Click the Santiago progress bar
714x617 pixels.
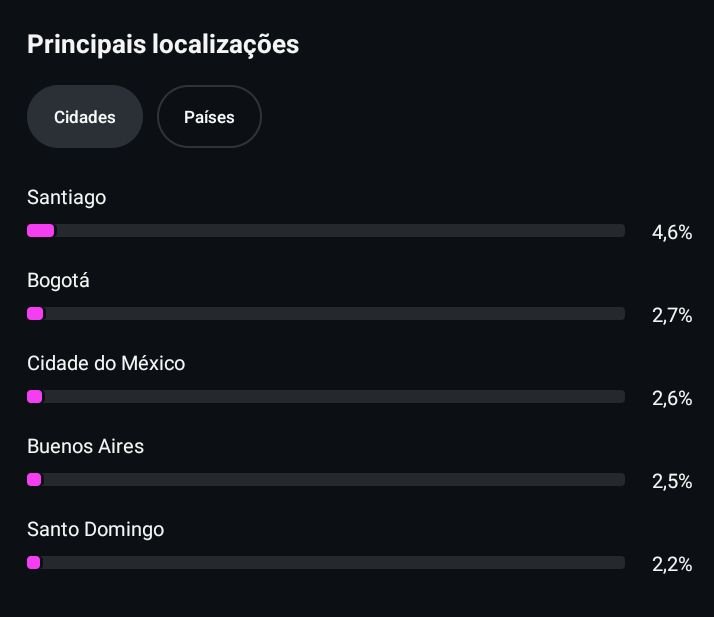[326, 231]
